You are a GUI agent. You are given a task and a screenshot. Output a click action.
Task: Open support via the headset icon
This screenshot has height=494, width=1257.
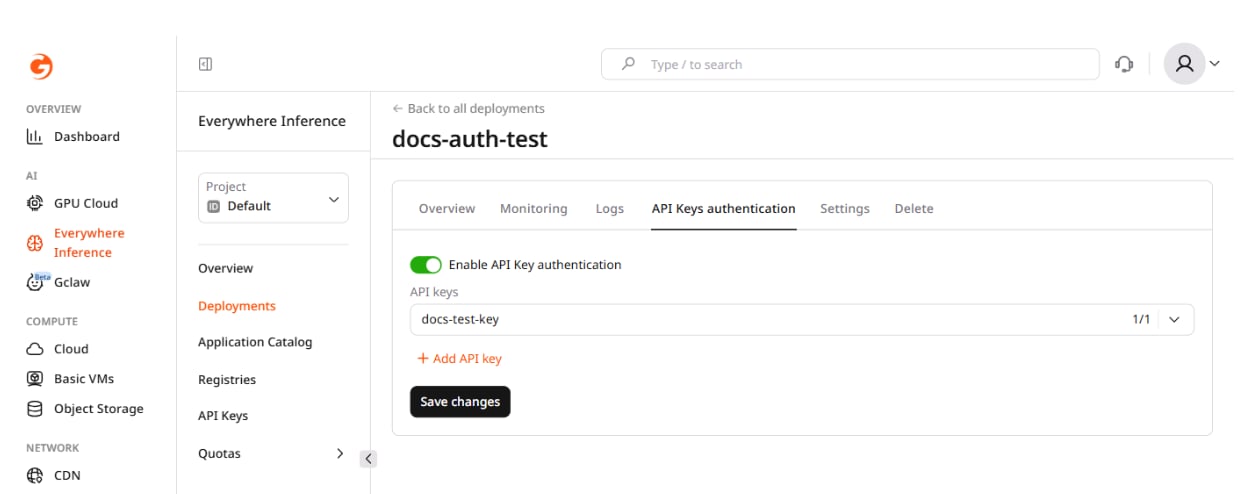(x=1124, y=64)
